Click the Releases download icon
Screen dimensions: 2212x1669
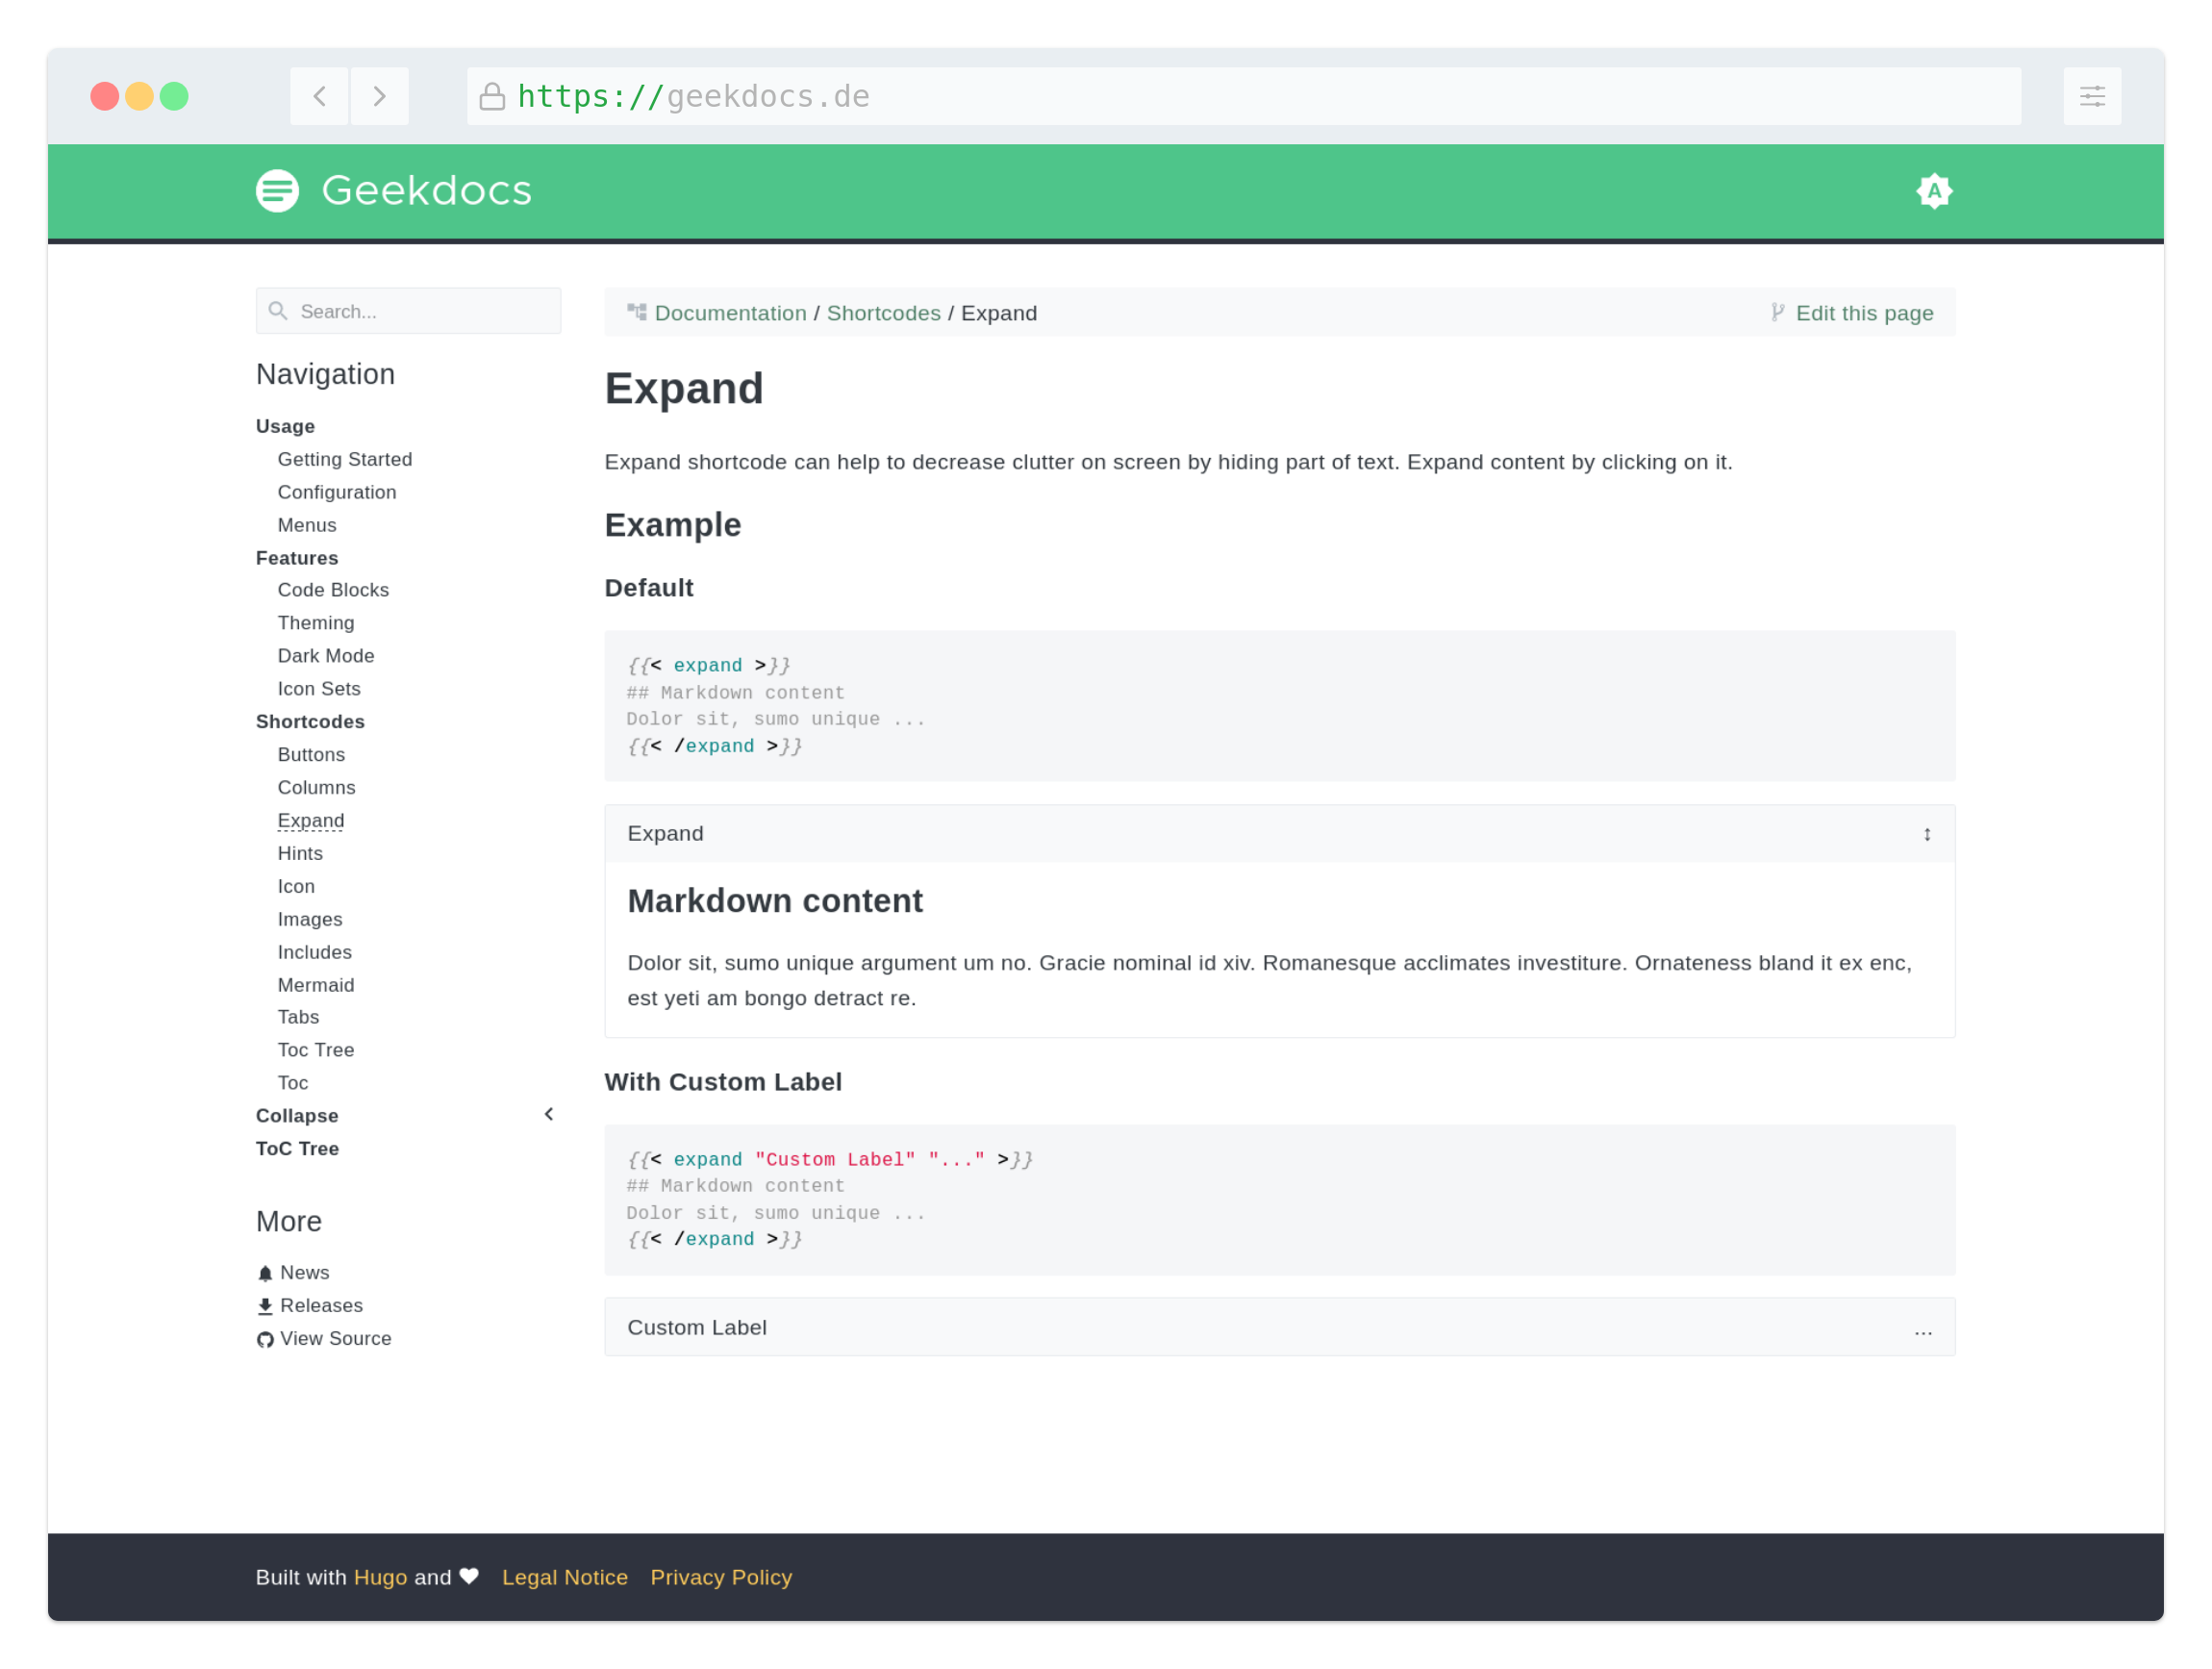tap(265, 1306)
